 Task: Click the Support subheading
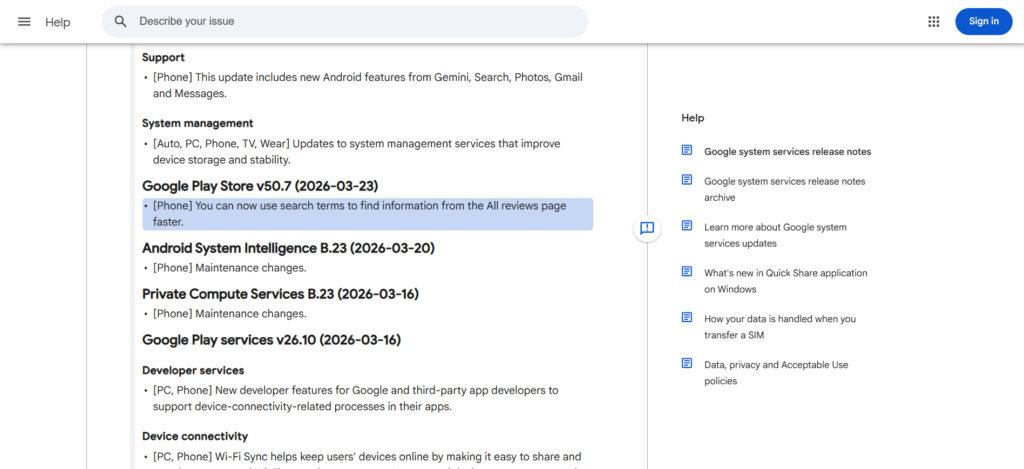[163, 57]
